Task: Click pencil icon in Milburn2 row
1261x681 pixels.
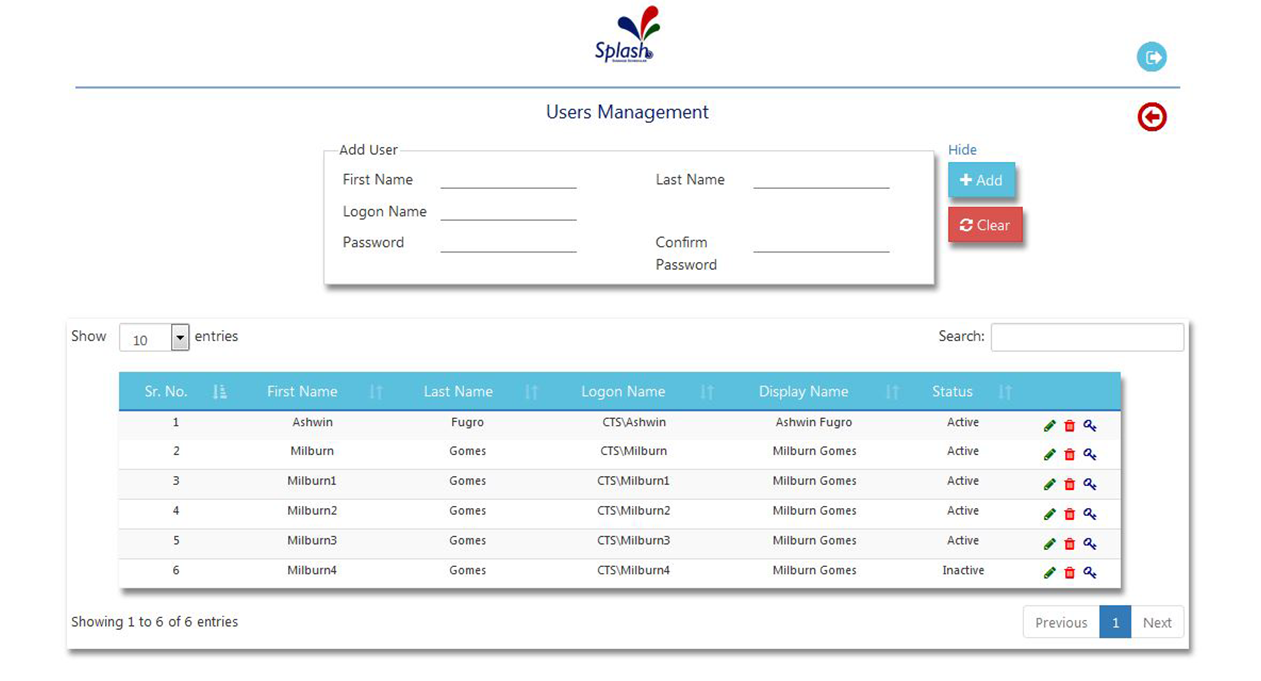Action: [1049, 514]
